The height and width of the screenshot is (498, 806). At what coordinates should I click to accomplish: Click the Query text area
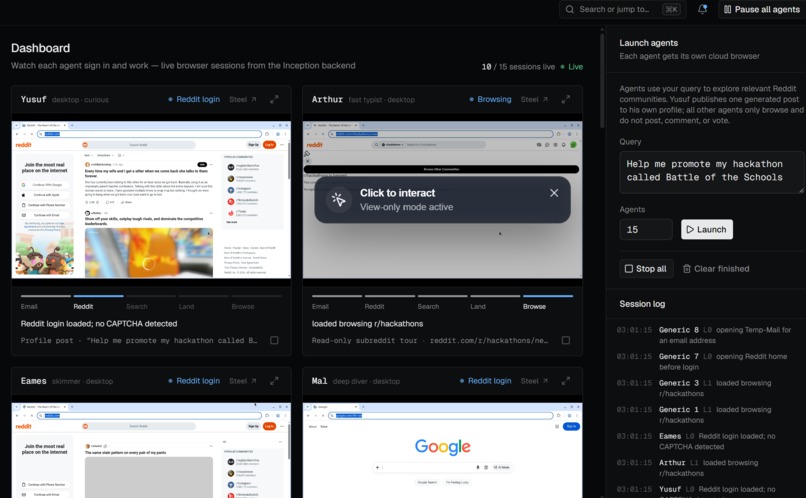(711, 172)
